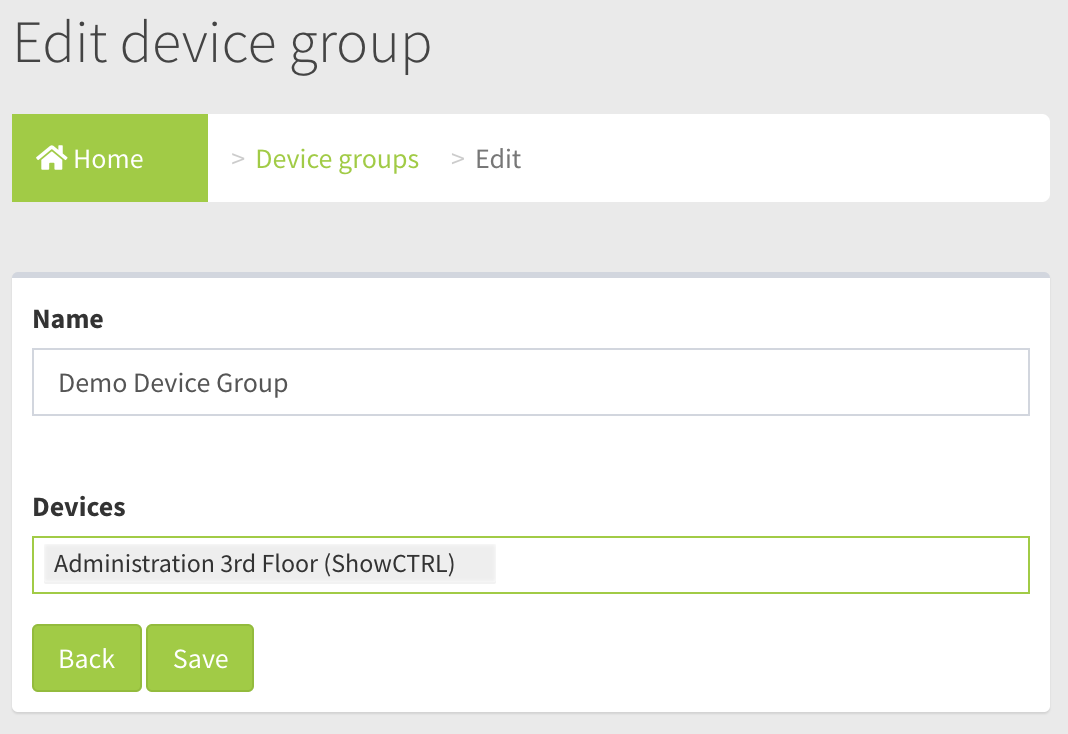1068x734 pixels.
Task: Click blank form area right of Save
Action: [x=640, y=658]
